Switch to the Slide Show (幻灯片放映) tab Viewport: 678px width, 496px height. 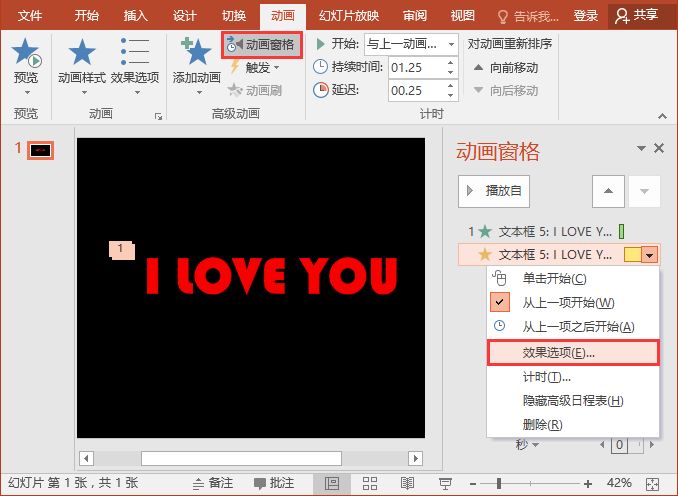pos(349,16)
